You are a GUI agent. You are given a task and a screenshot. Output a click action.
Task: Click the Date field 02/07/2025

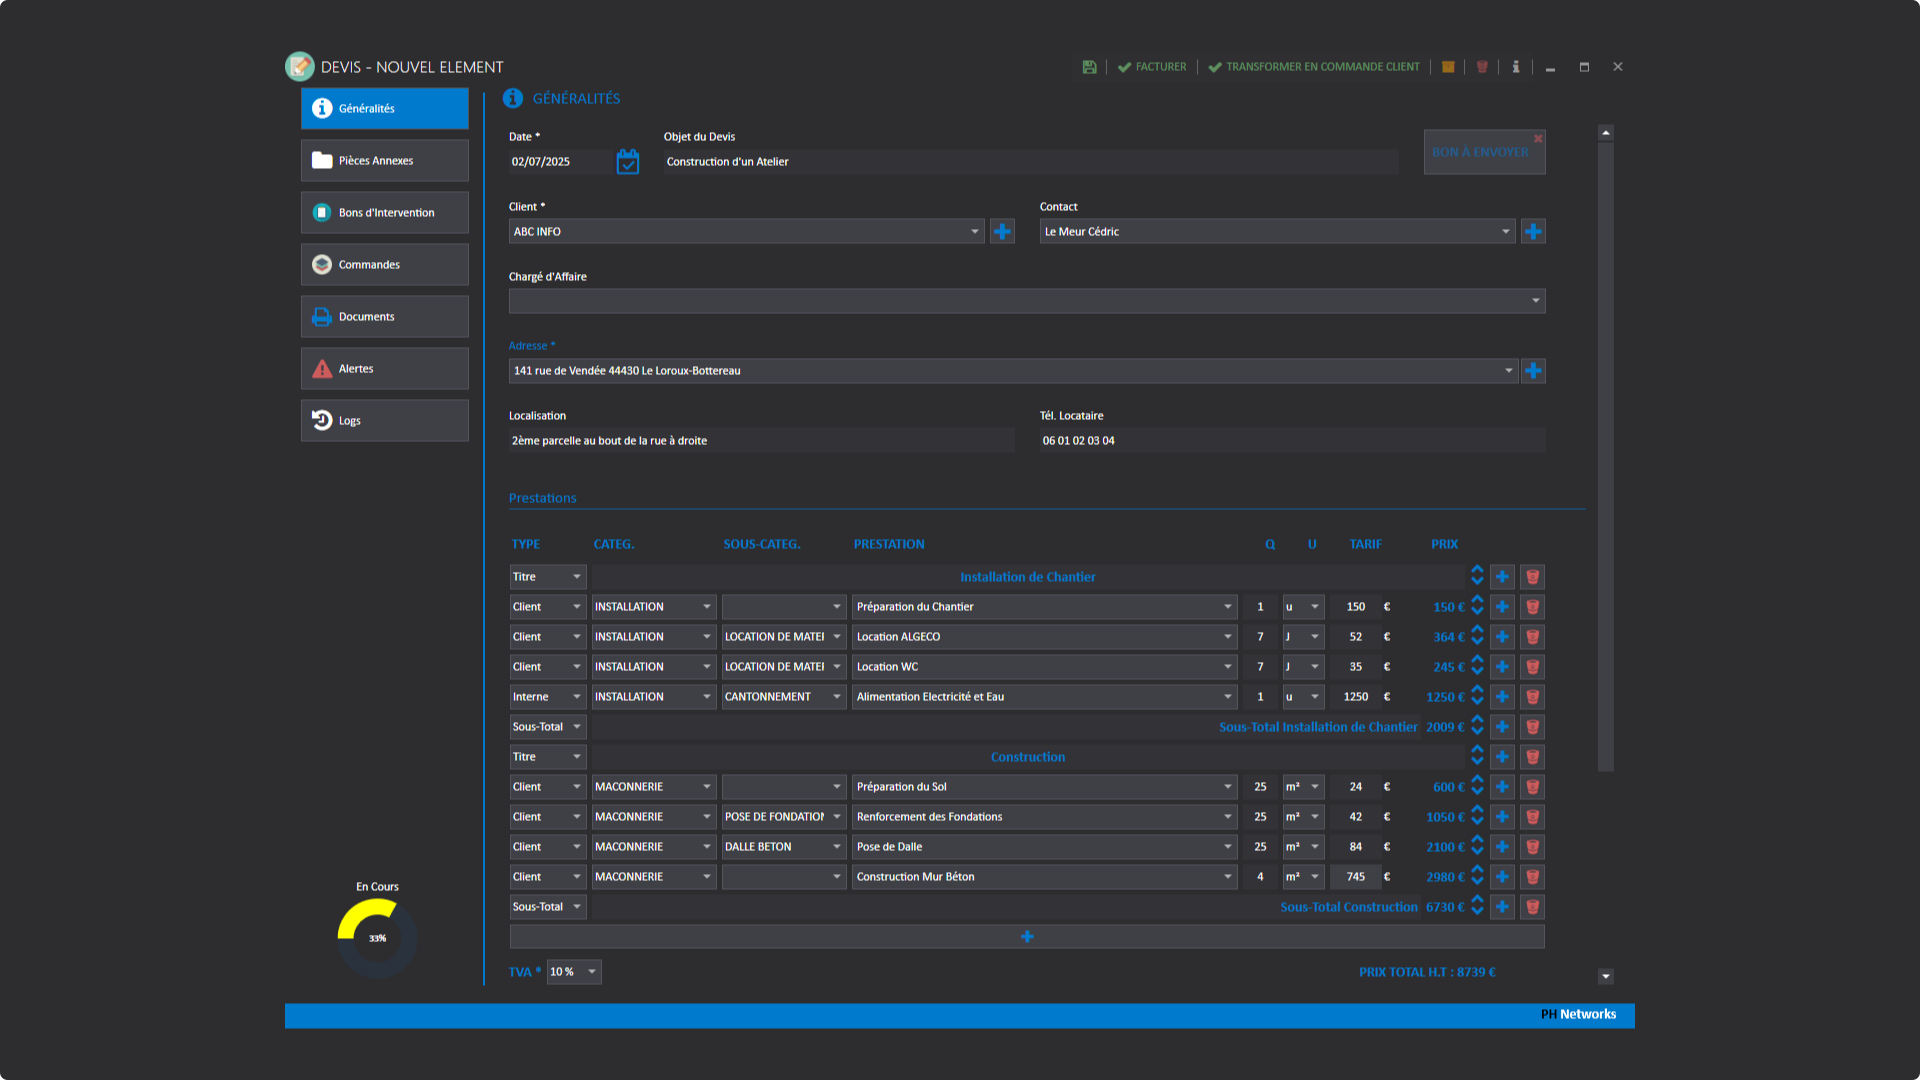pos(559,162)
